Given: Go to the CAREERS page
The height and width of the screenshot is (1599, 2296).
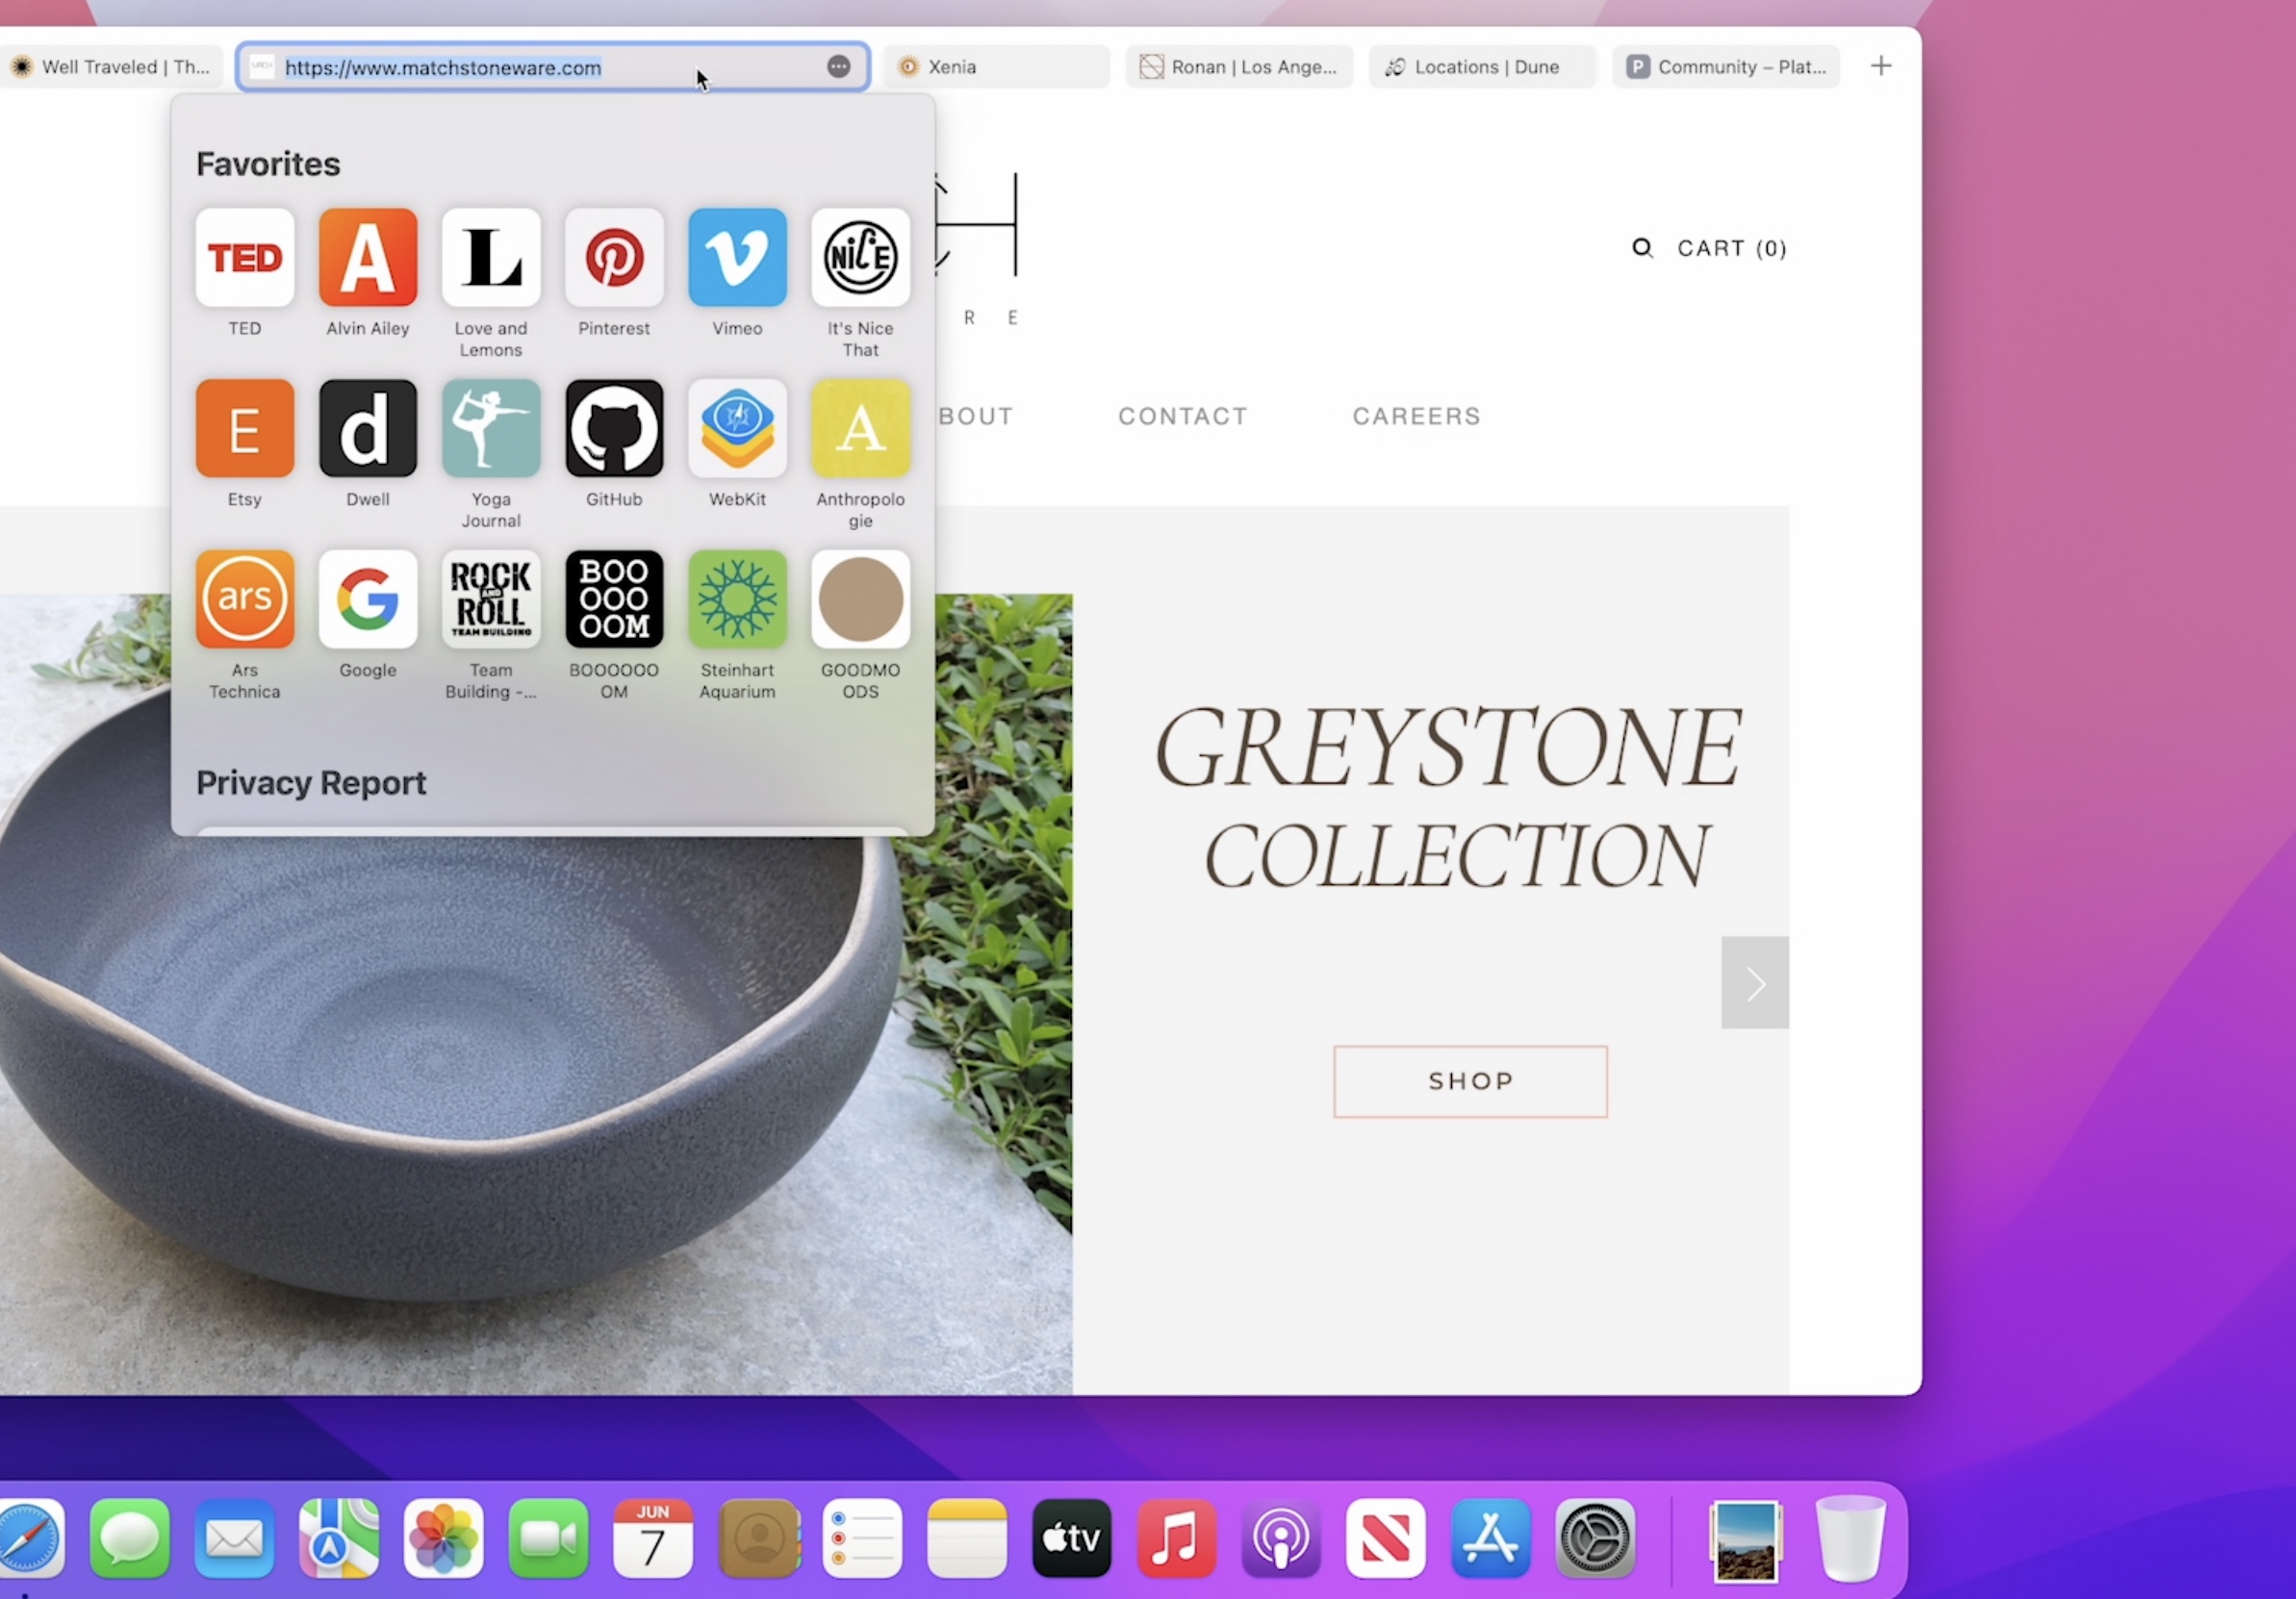Looking at the screenshot, I should [1417, 416].
